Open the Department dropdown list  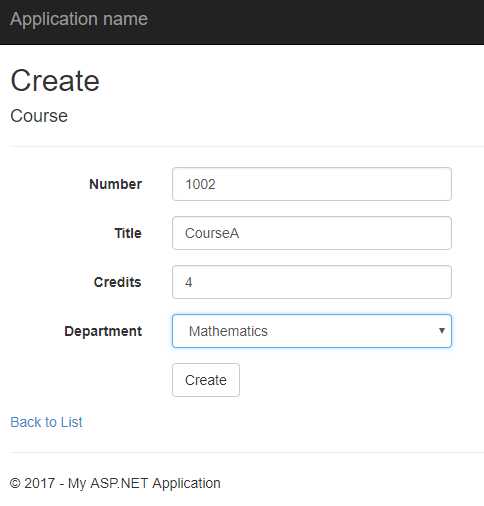pyautogui.click(x=312, y=331)
